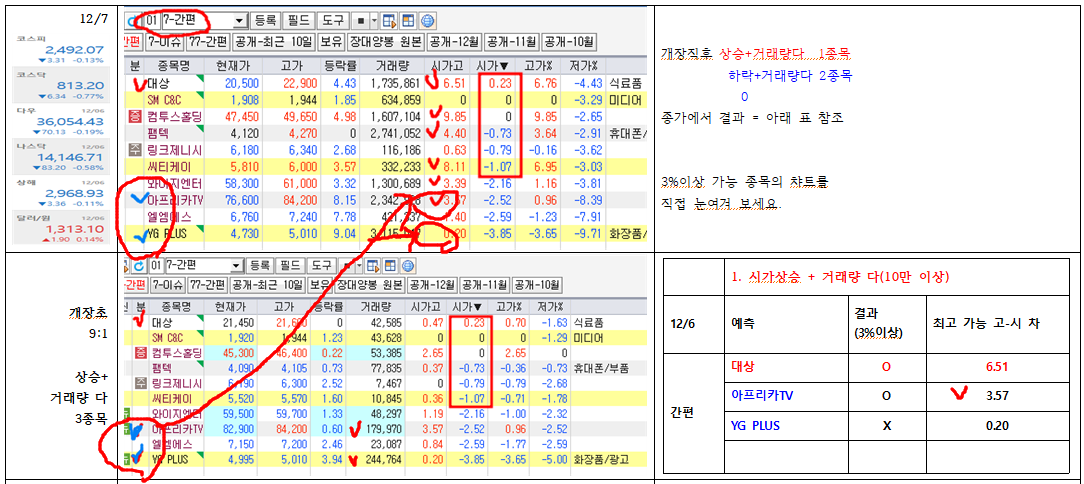
Task: Click the 도구 button in the 12/7 panel
Action: click(x=333, y=21)
